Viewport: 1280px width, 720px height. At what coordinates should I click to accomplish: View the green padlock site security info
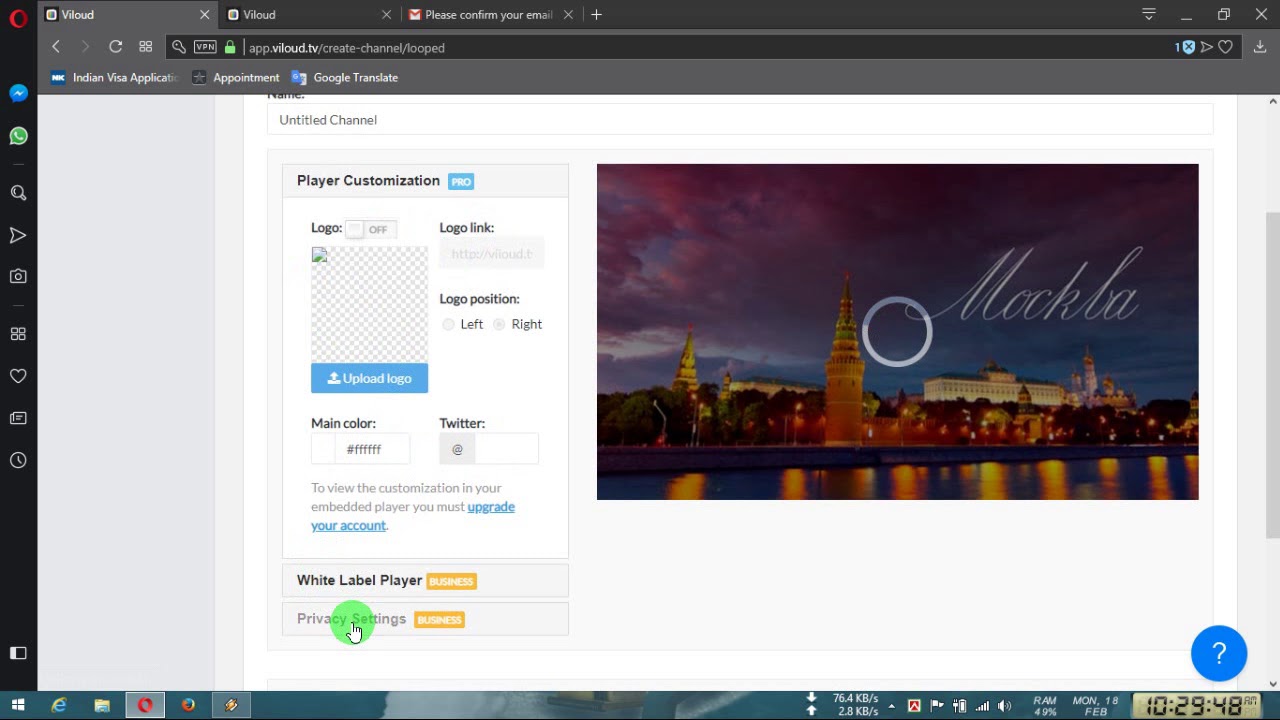coord(230,47)
